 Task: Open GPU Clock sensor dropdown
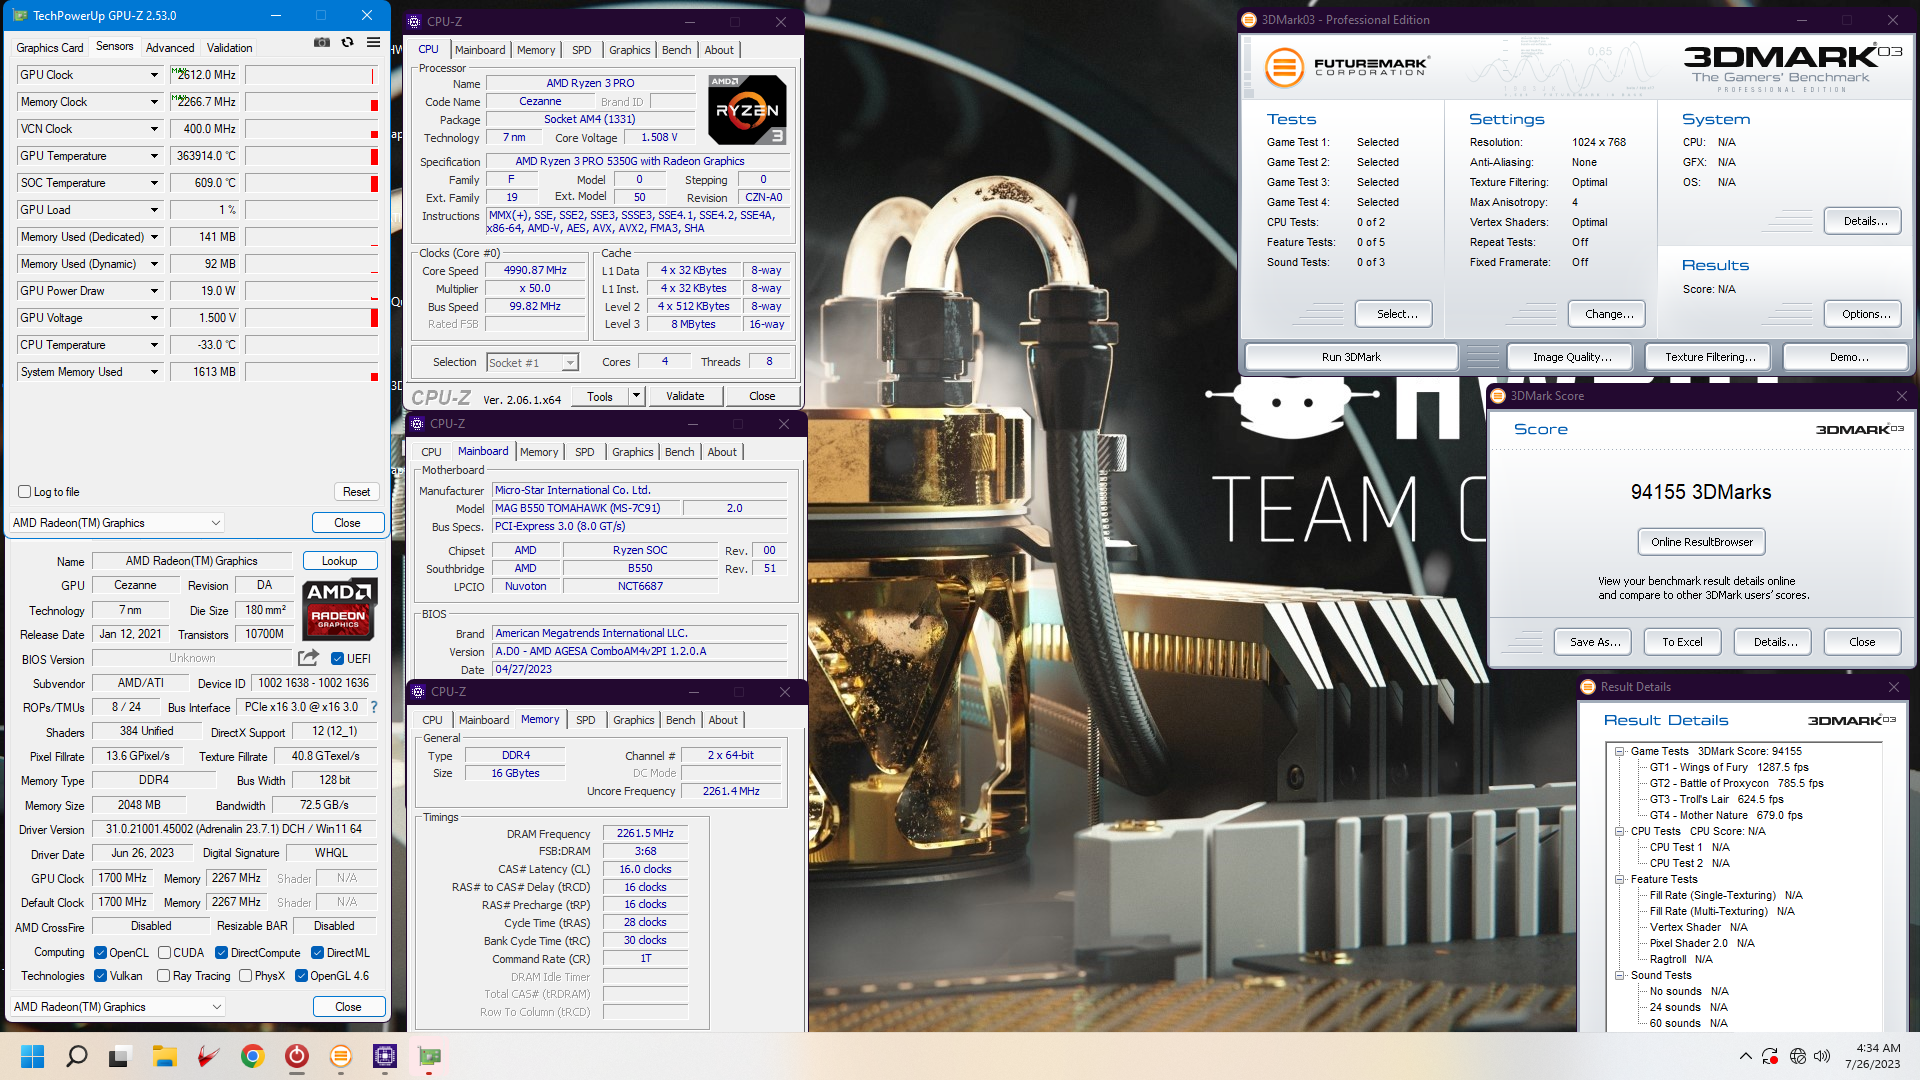click(154, 75)
